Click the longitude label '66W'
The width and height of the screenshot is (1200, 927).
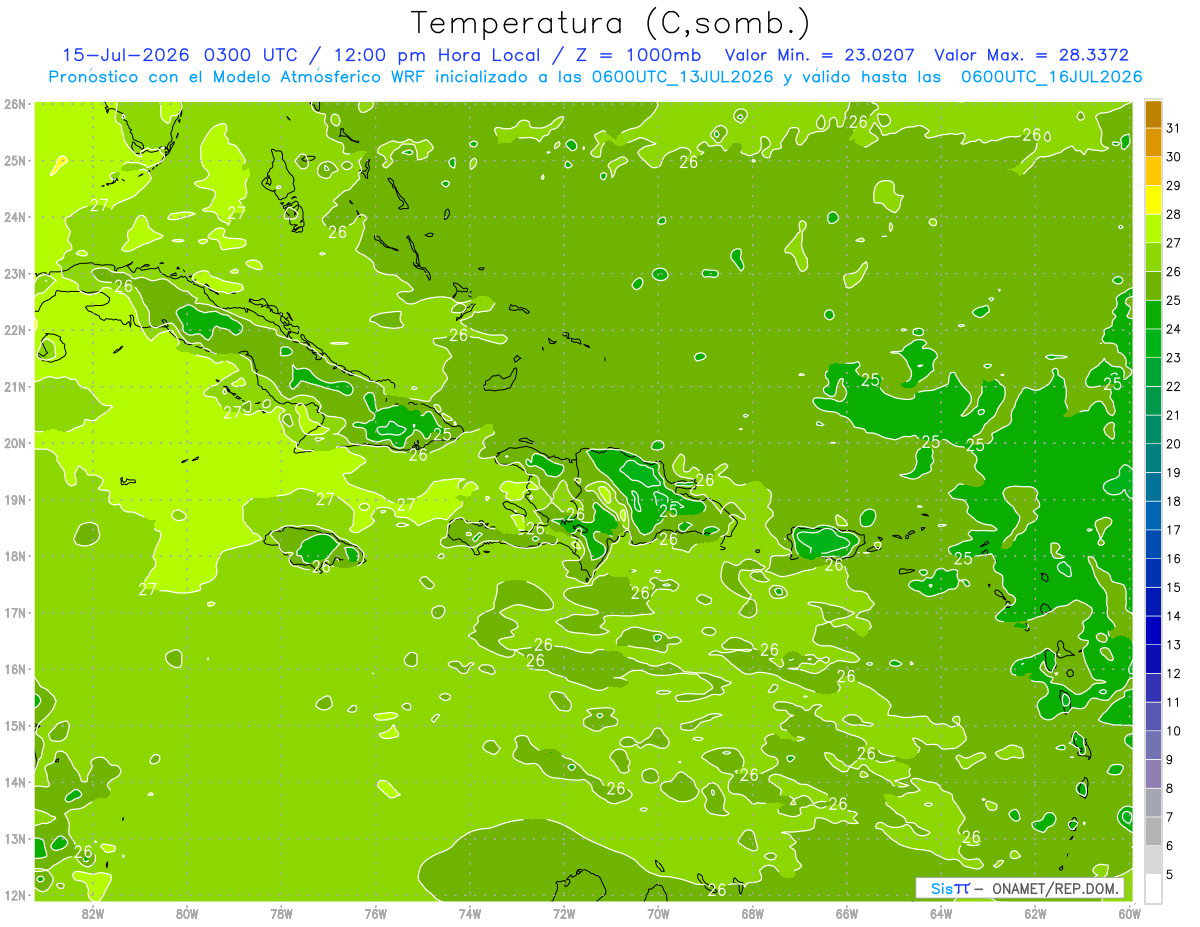tap(846, 913)
